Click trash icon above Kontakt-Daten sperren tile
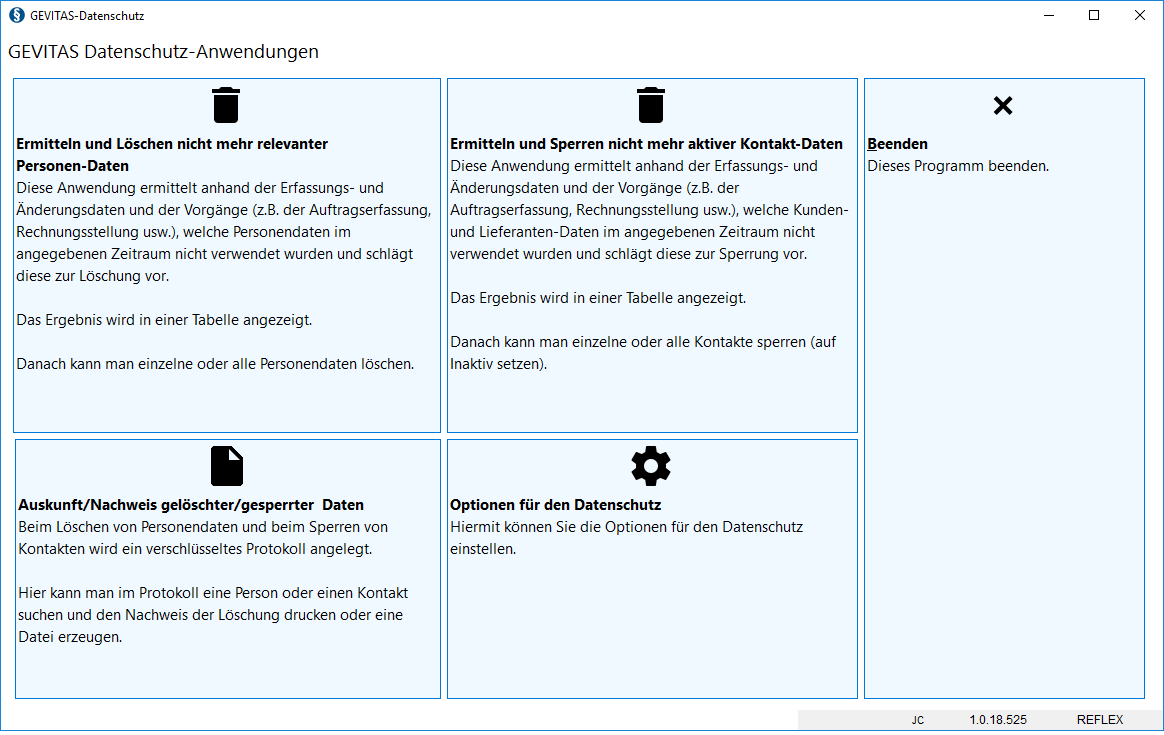This screenshot has height=735, width=1164. 651,105
